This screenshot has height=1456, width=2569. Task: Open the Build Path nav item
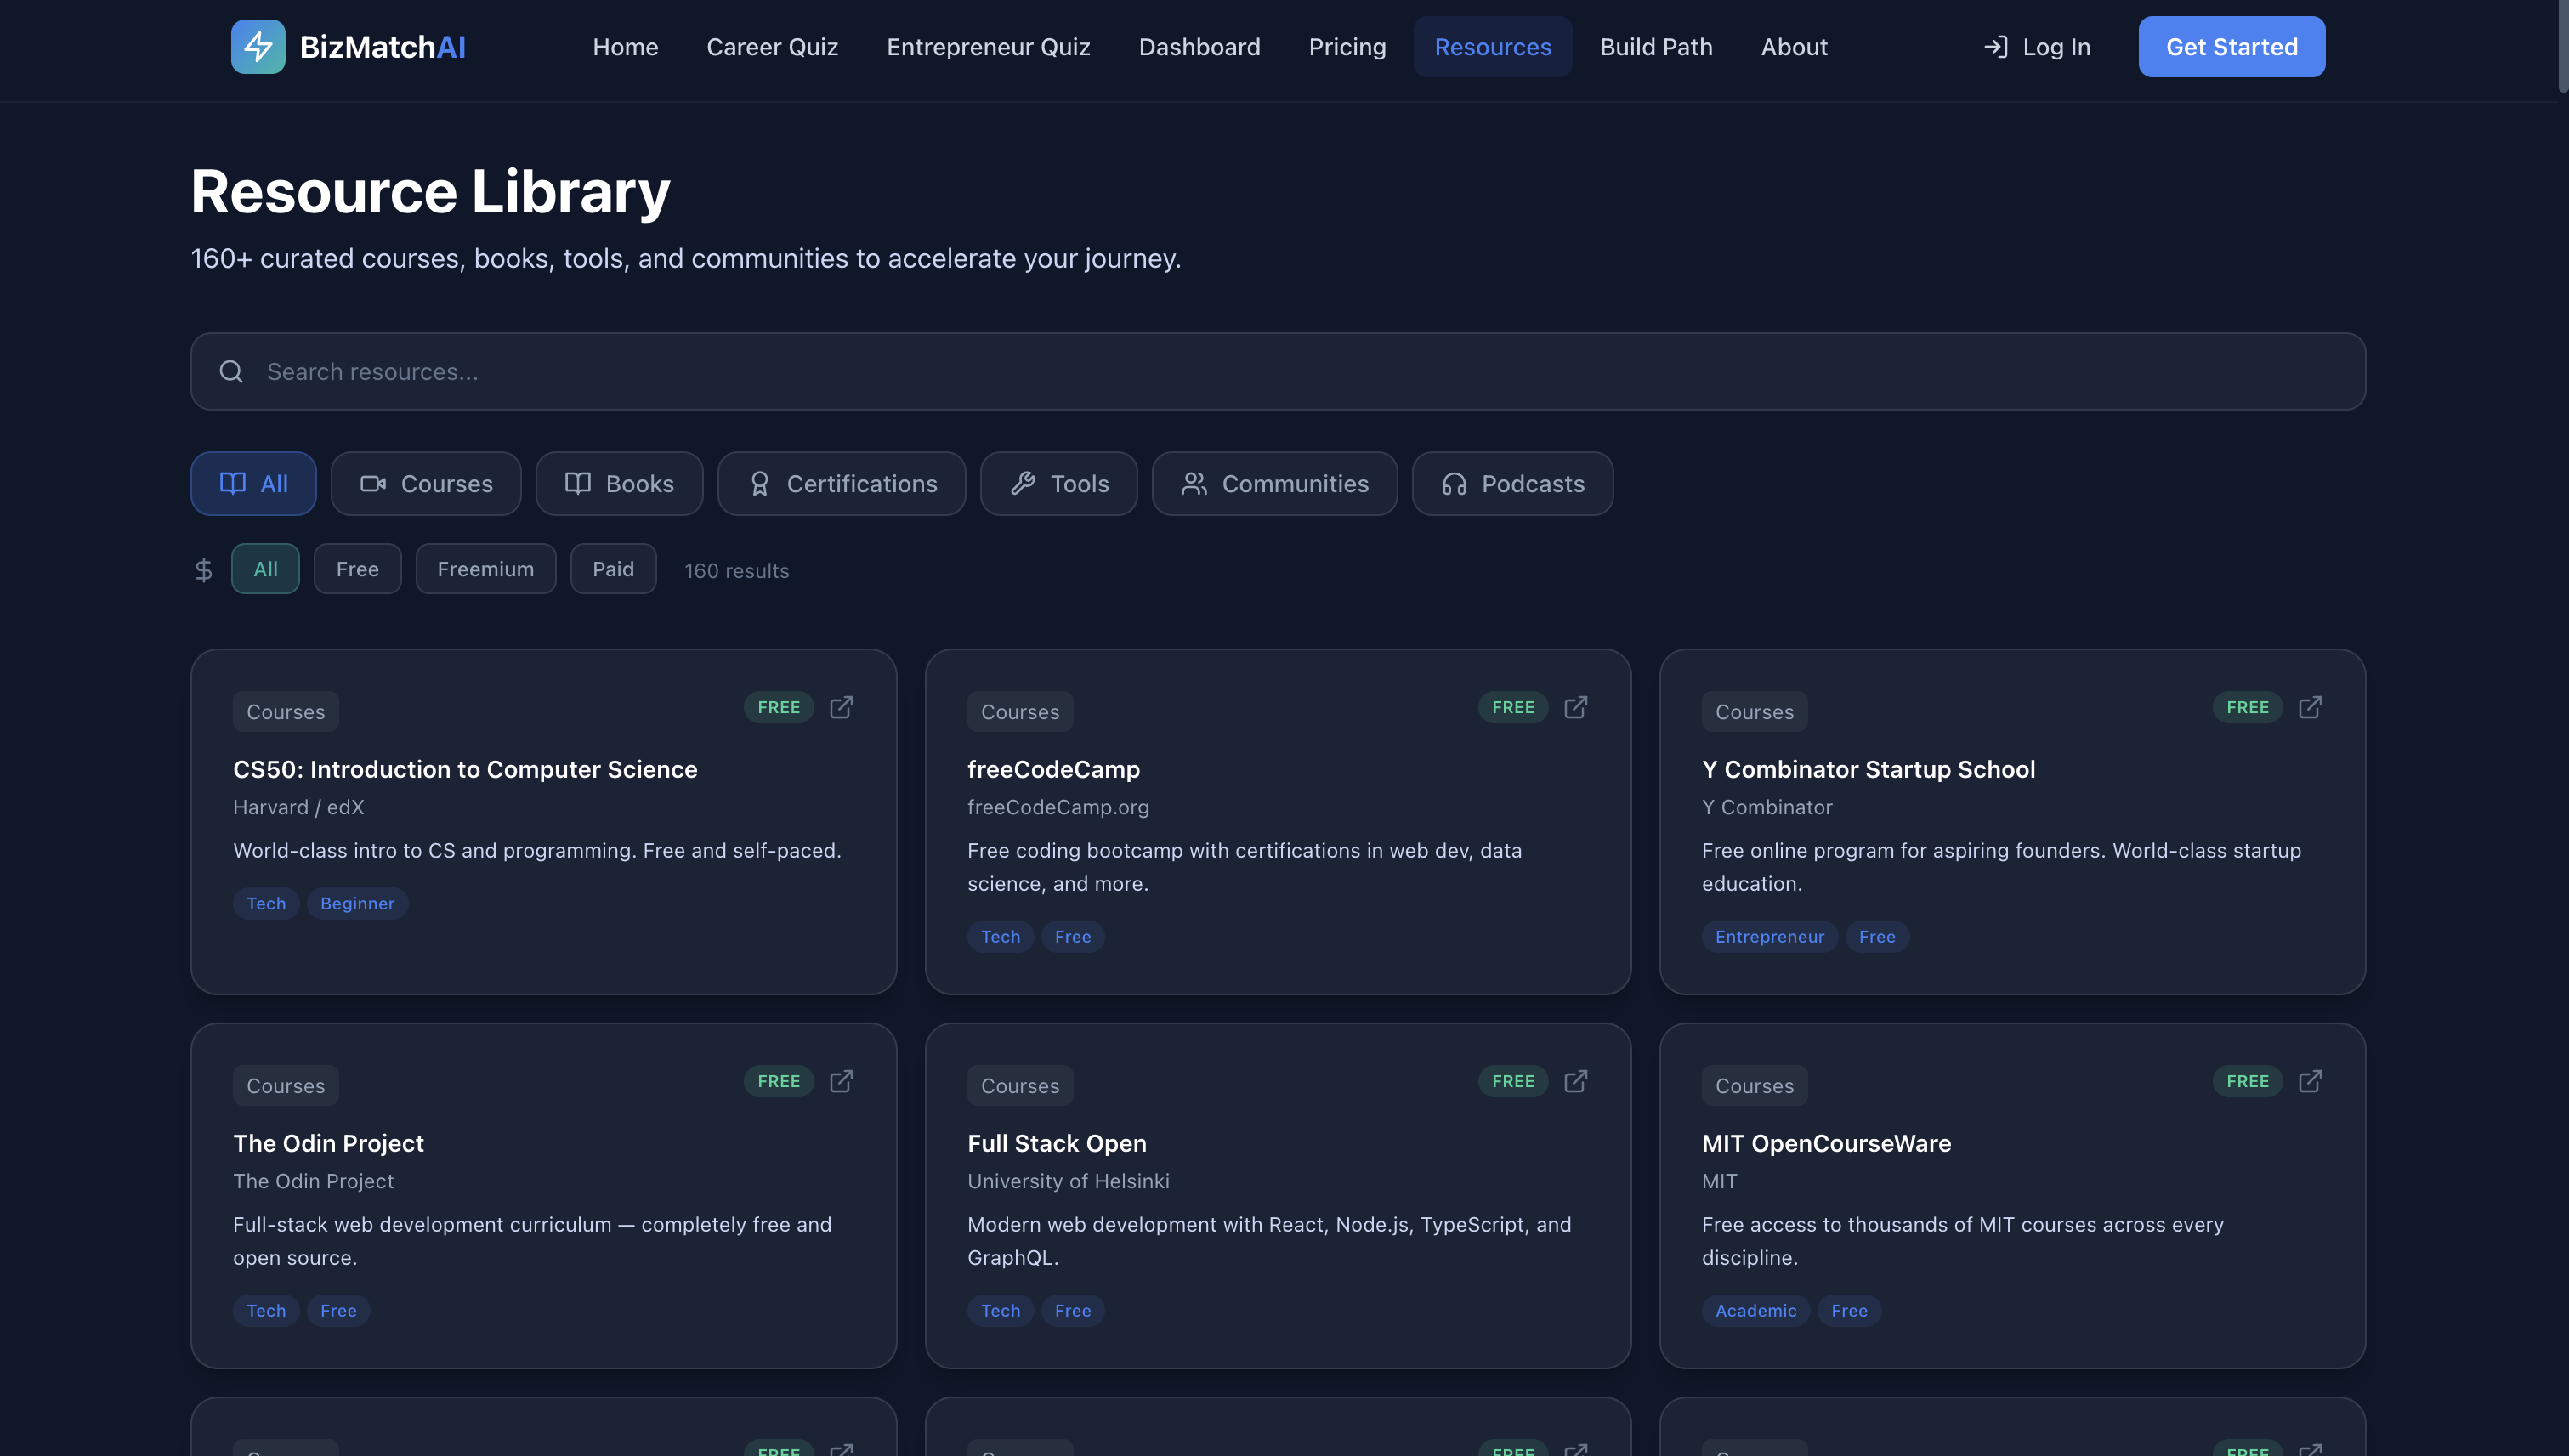(x=1655, y=47)
